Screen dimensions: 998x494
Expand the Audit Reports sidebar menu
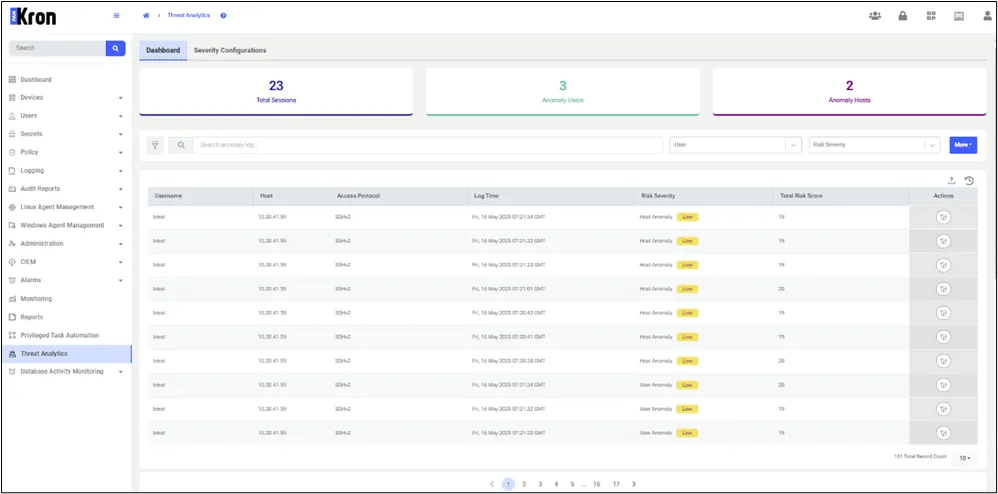click(66, 189)
